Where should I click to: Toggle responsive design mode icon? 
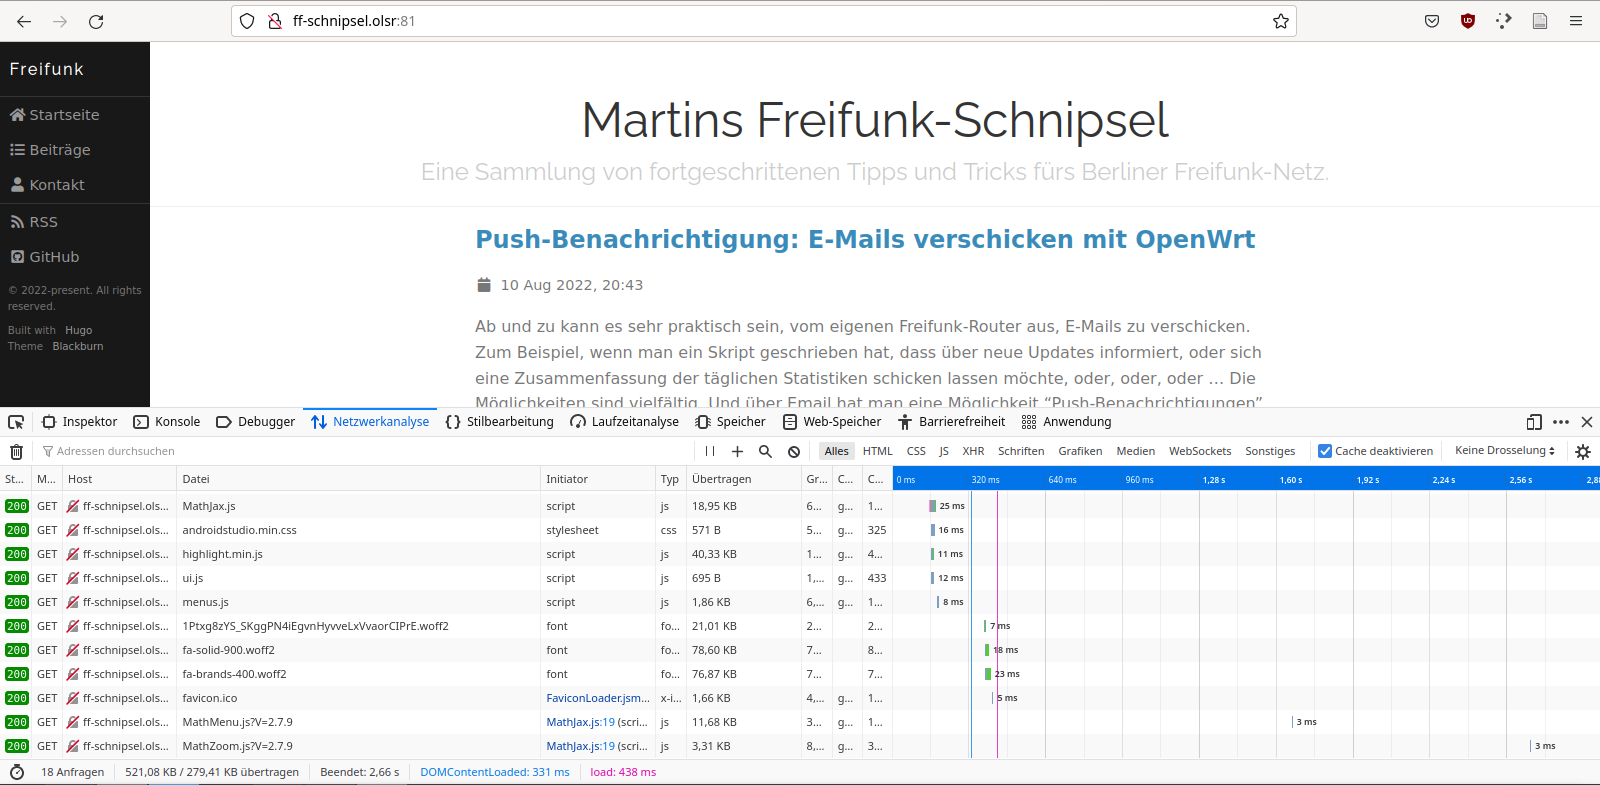(1534, 422)
